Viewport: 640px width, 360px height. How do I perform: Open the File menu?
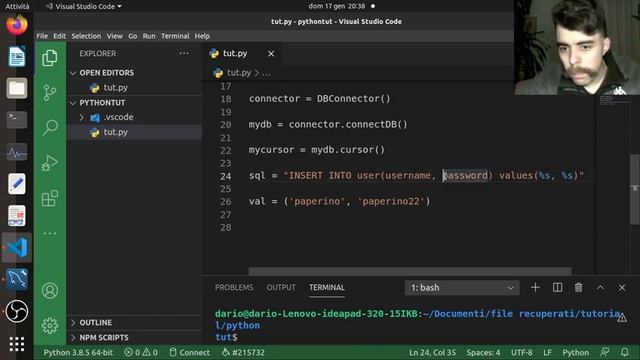coord(42,36)
